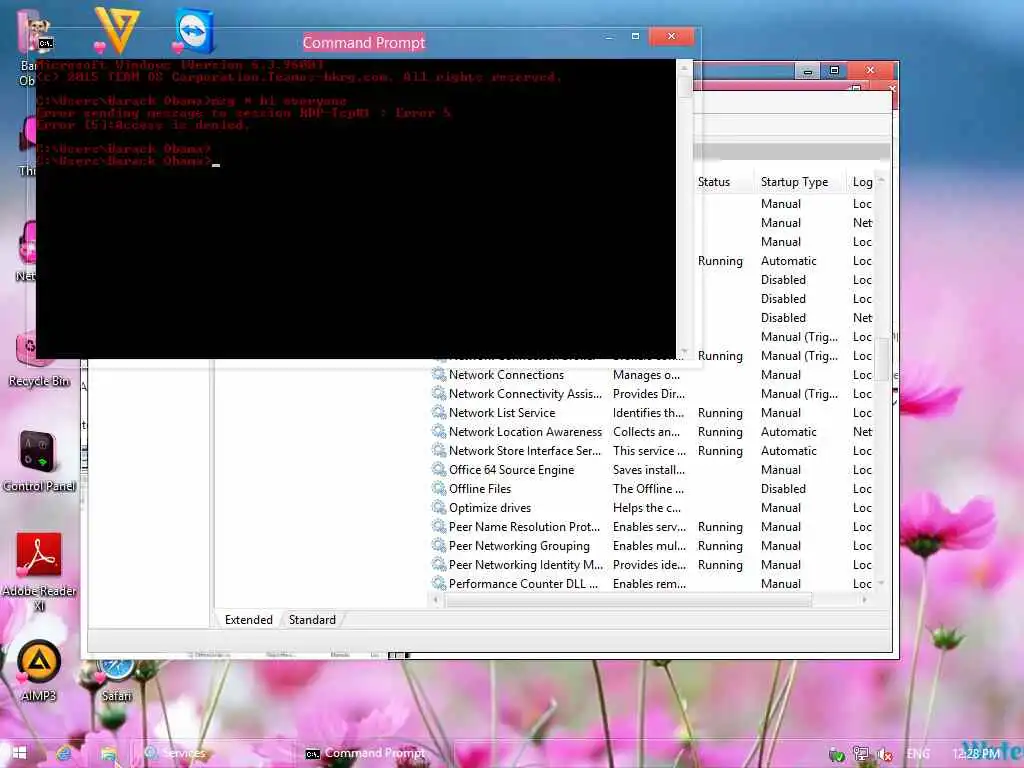Image resolution: width=1024 pixels, height=768 pixels.
Task: Click the Services horizontal scrollbar right arrow
Action: [x=865, y=600]
